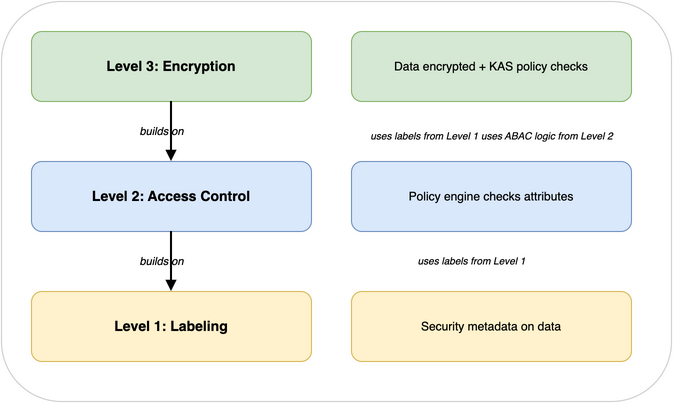Click the Policy engine checks attributes box
This screenshot has width=674, height=404.
[x=491, y=197]
